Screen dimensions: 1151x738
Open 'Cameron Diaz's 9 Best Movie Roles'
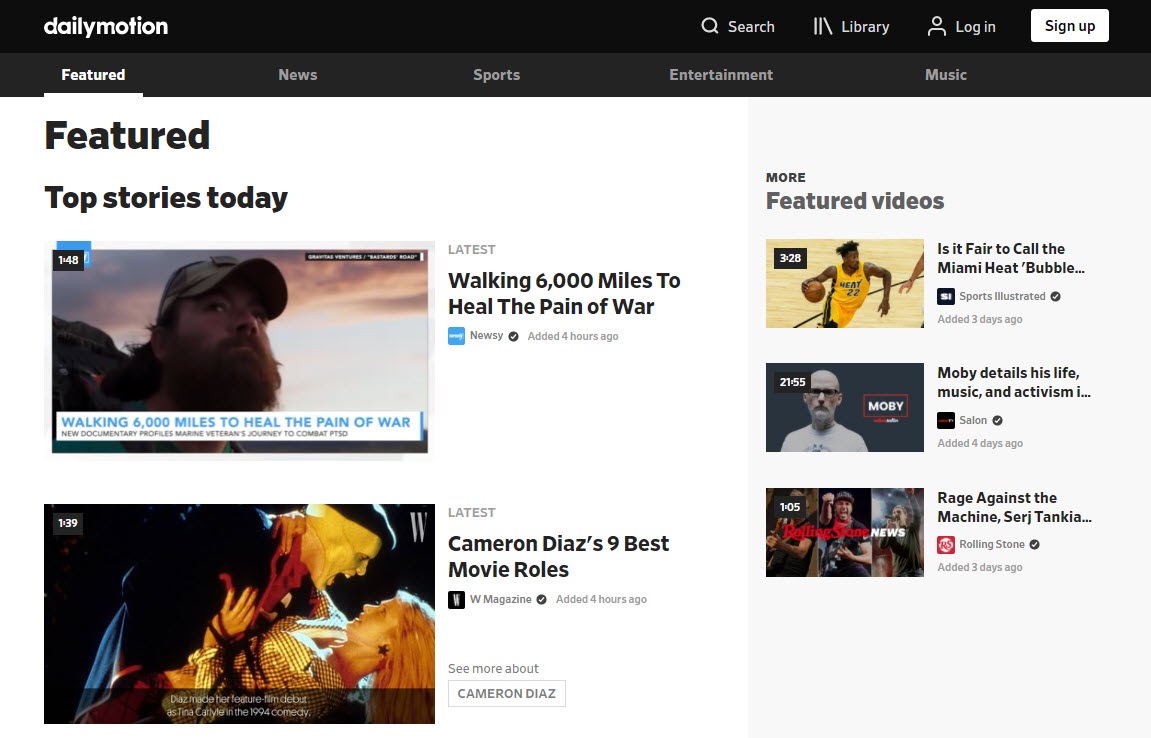(559, 556)
